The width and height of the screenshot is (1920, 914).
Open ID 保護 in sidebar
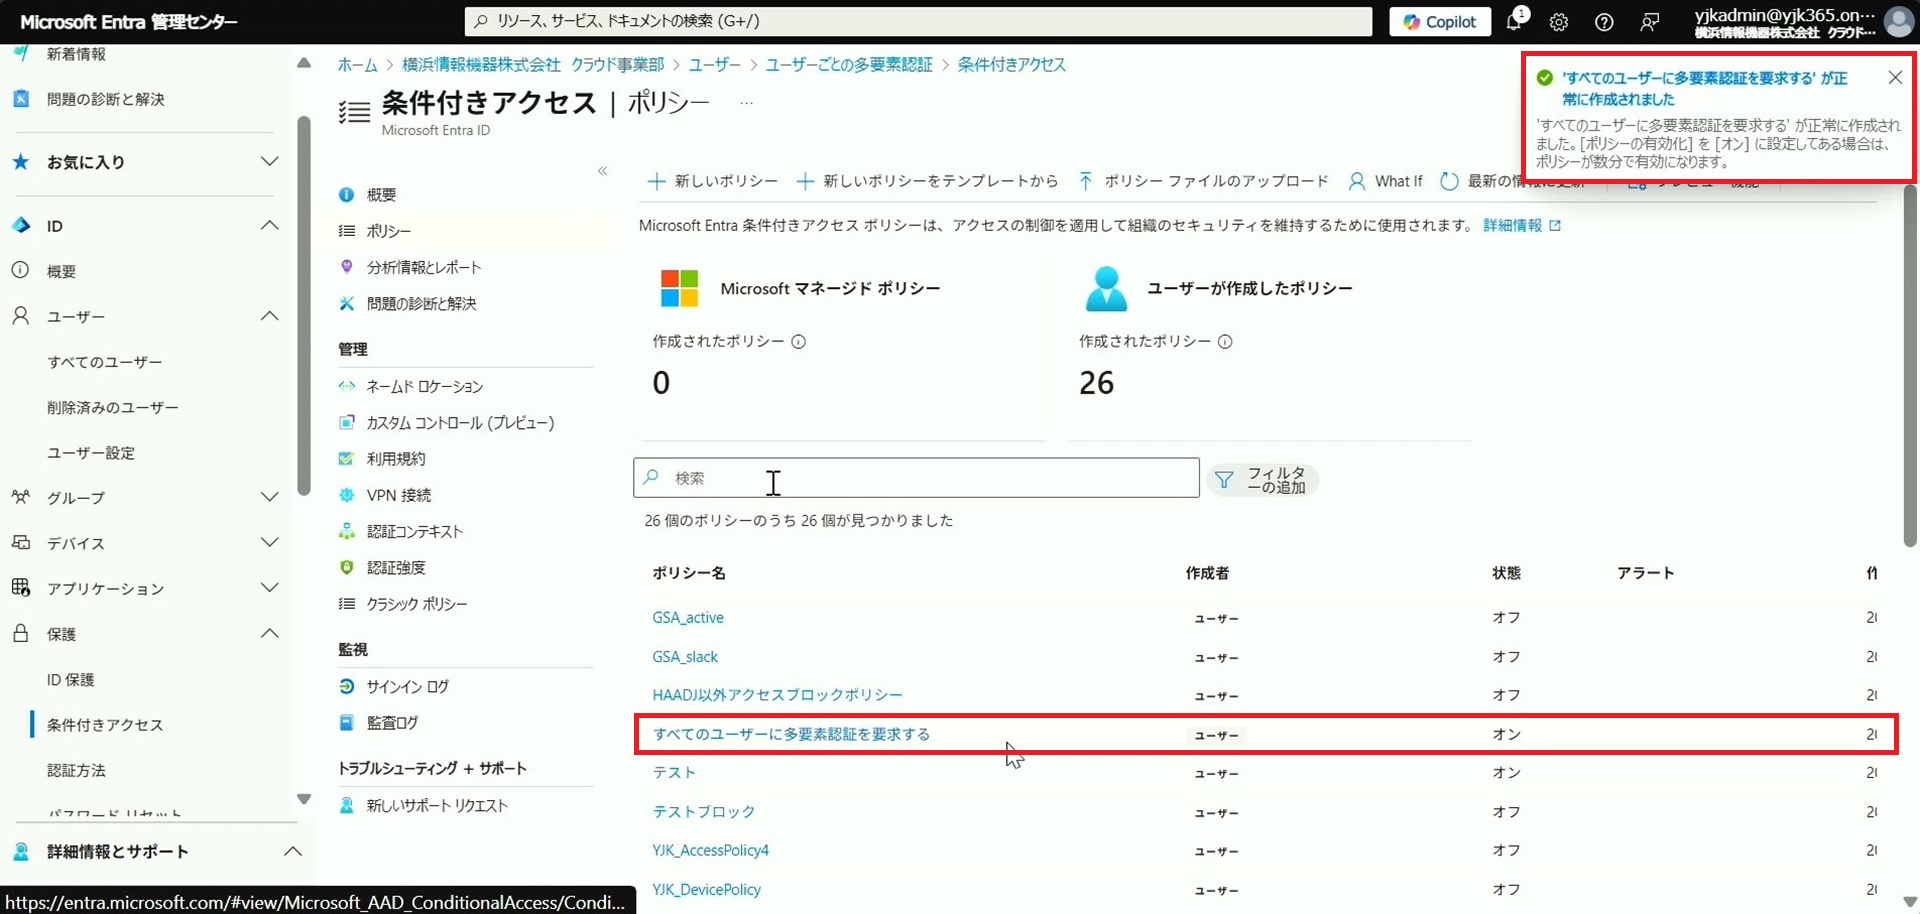coord(70,680)
